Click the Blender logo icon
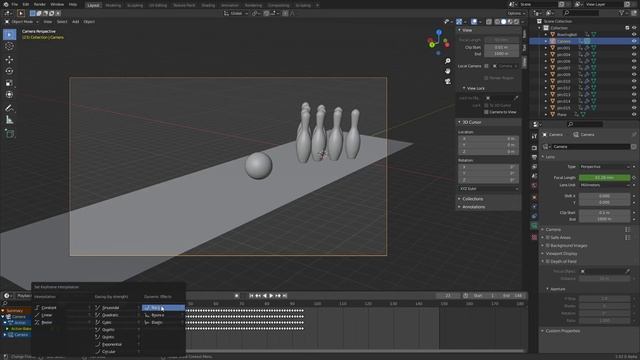 click(6, 4)
